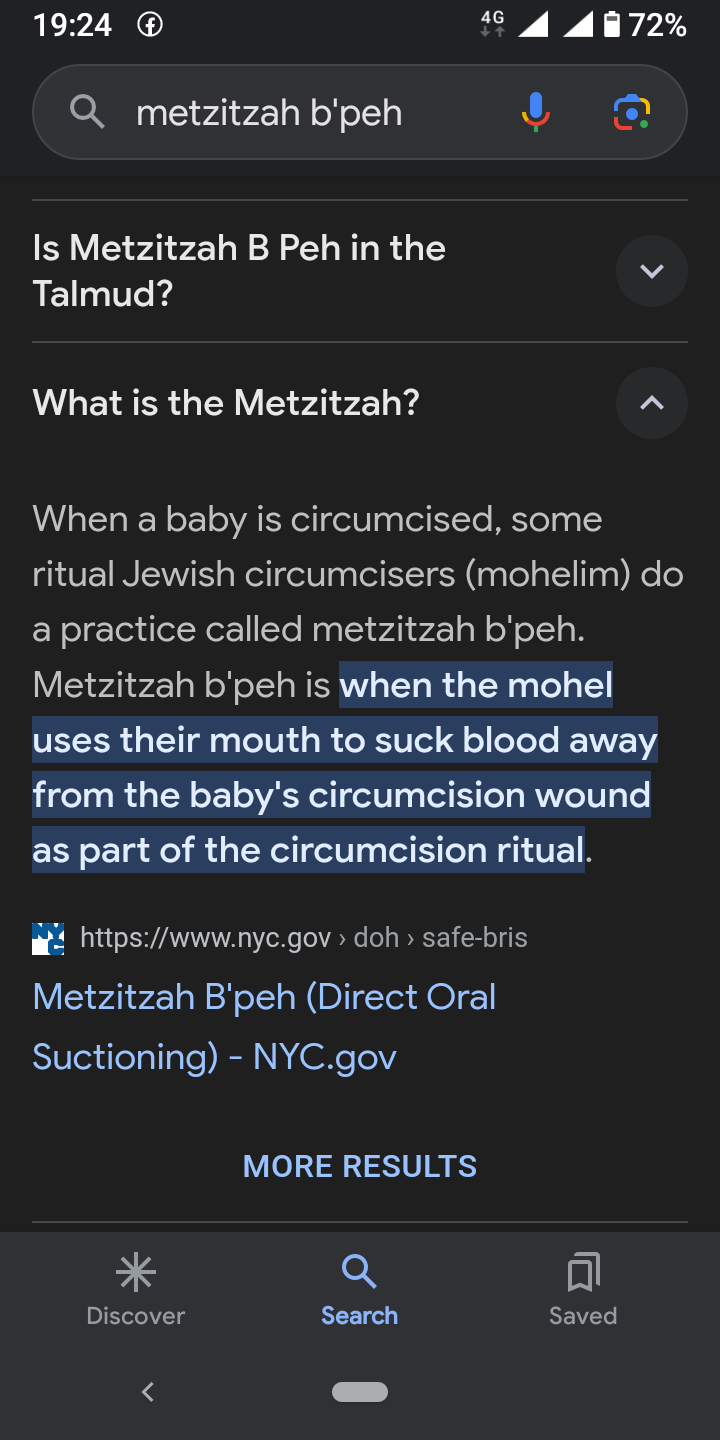Image resolution: width=720 pixels, height=1440 pixels.
Task: Tap the Facebook notification status icon
Action: click(x=150, y=25)
